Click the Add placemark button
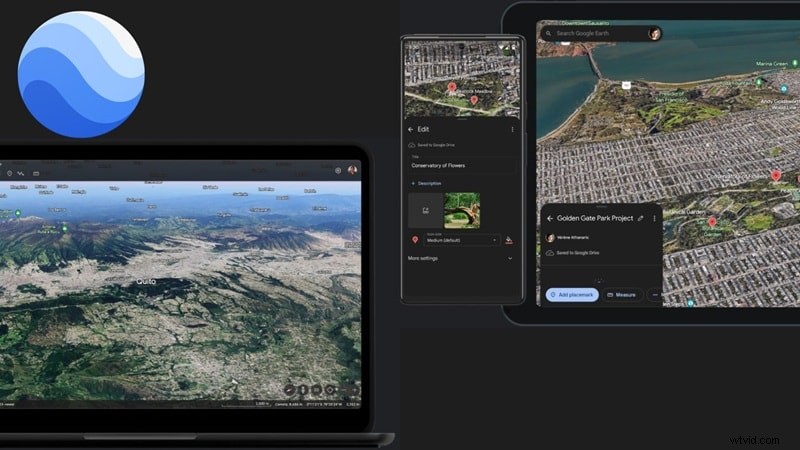Screen dimensions: 800x450 click(572, 295)
